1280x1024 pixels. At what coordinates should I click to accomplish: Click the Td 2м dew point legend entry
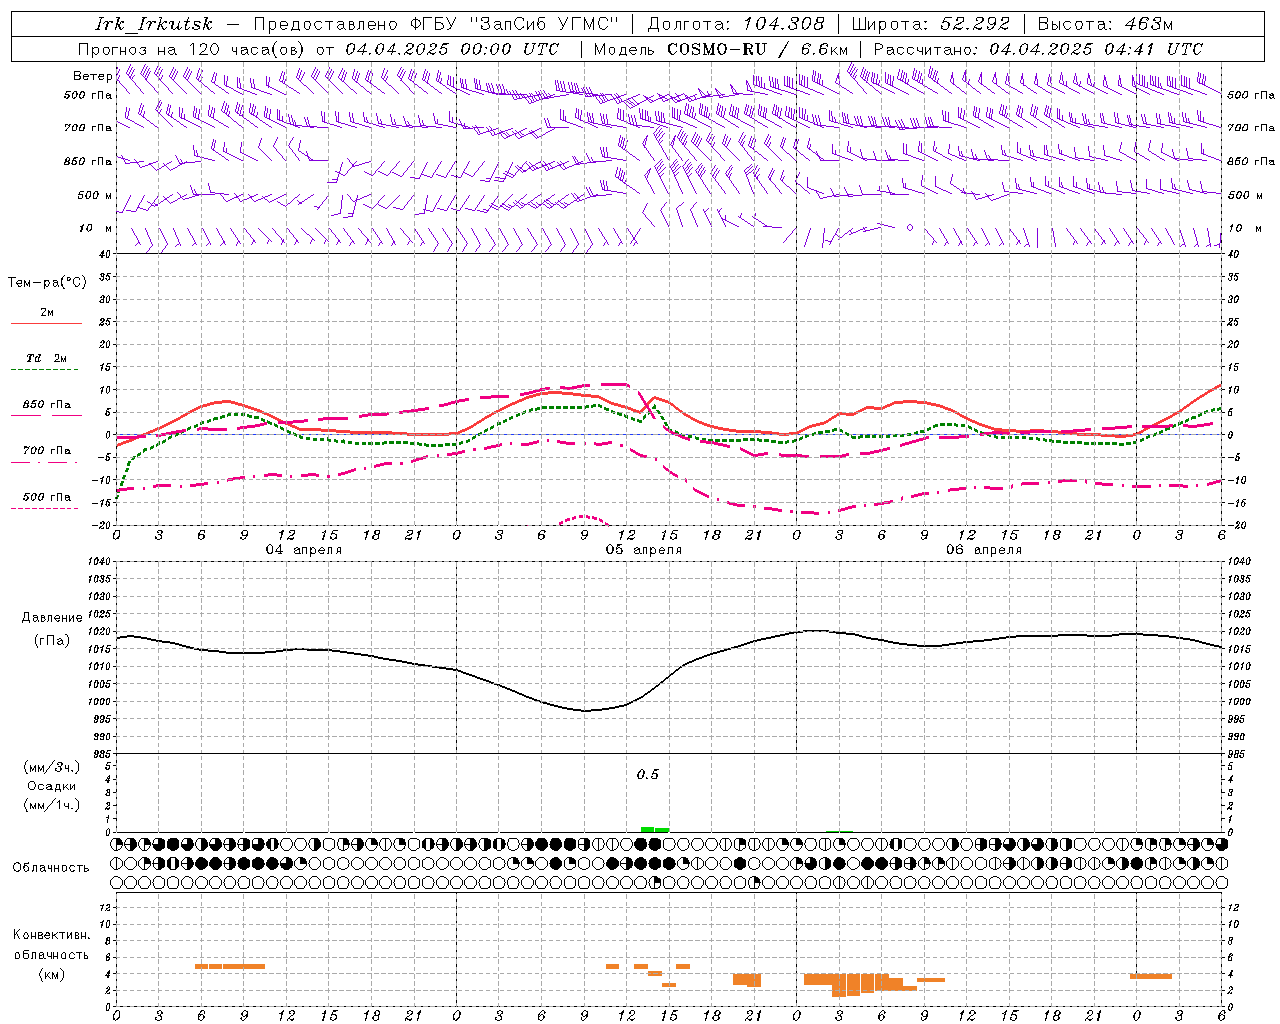pyautogui.click(x=47, y=358)
